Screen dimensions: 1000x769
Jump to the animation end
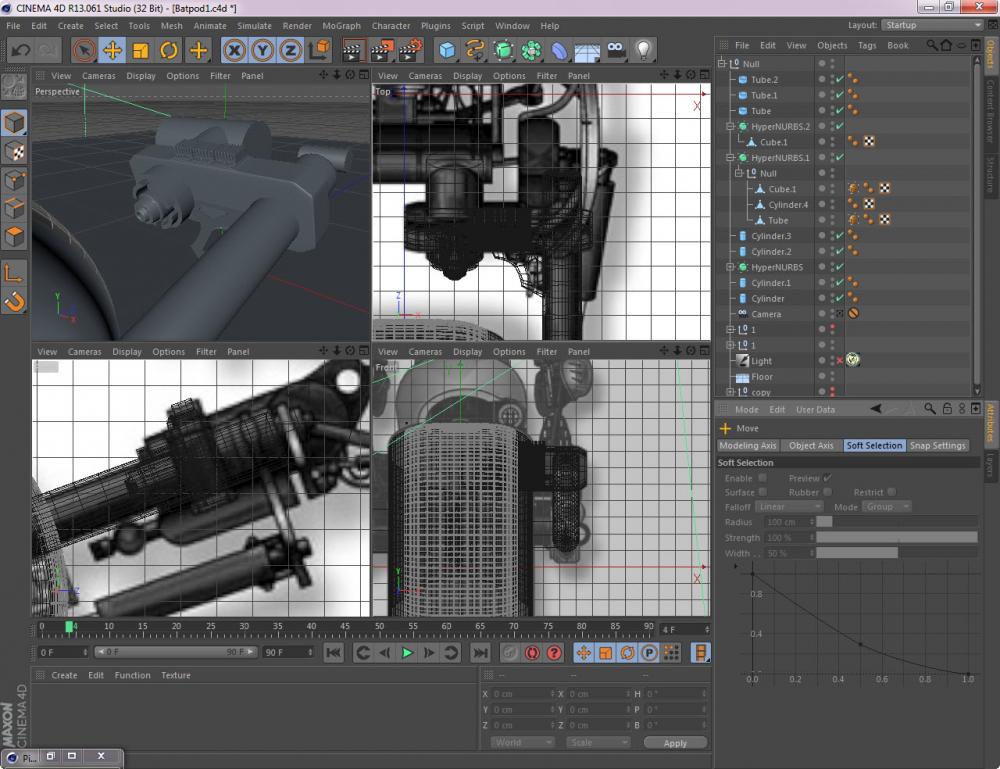[x=480, y=652]
